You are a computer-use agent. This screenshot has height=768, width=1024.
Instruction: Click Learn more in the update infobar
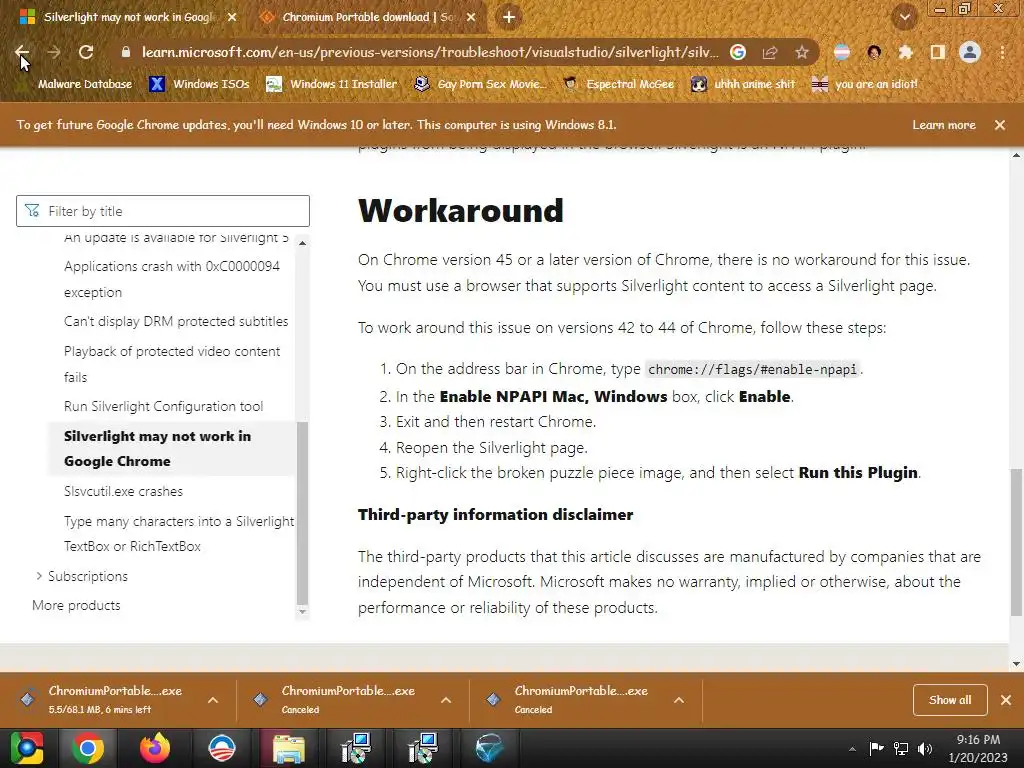coord(944,125)
